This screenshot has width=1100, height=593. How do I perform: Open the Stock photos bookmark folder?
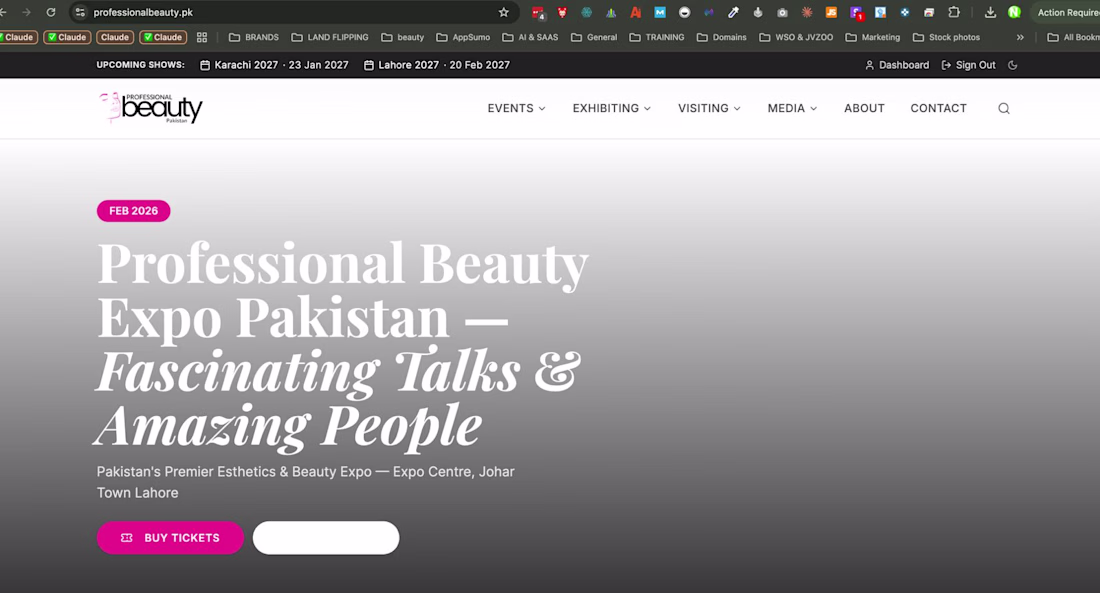click(946, 37)
